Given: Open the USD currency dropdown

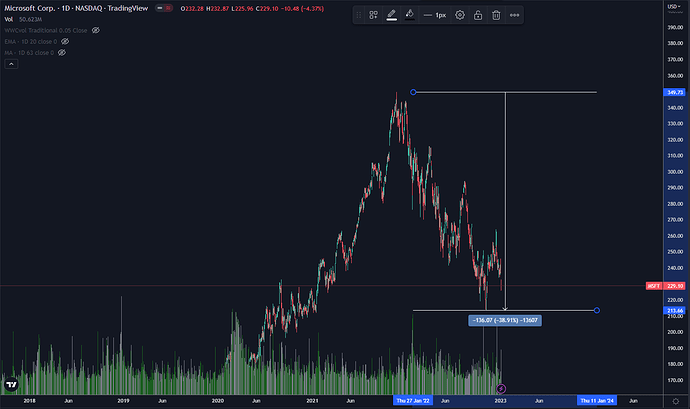Looking at the screenshot, I should (674, 7).
